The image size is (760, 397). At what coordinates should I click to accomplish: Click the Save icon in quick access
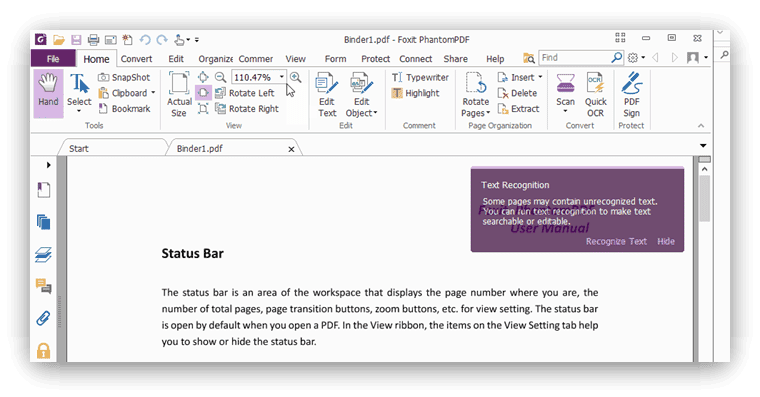point(76,40)
